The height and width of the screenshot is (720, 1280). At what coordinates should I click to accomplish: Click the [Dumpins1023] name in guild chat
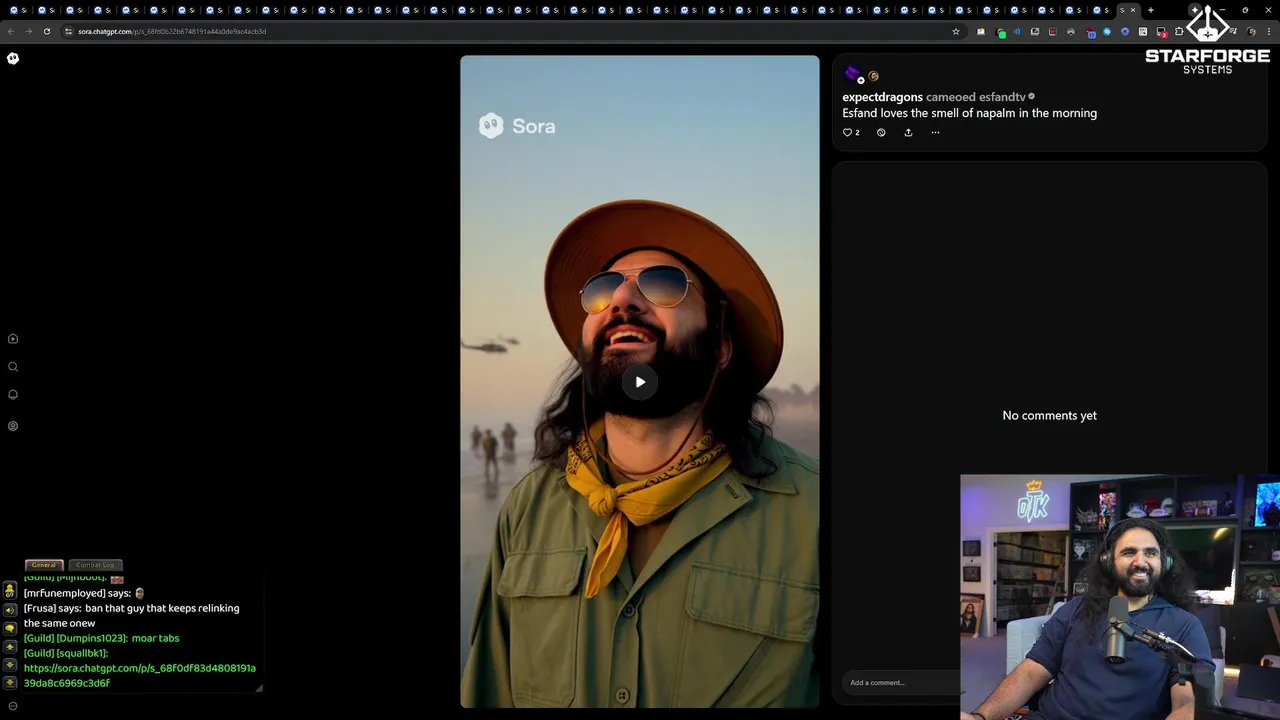(91, 638)
